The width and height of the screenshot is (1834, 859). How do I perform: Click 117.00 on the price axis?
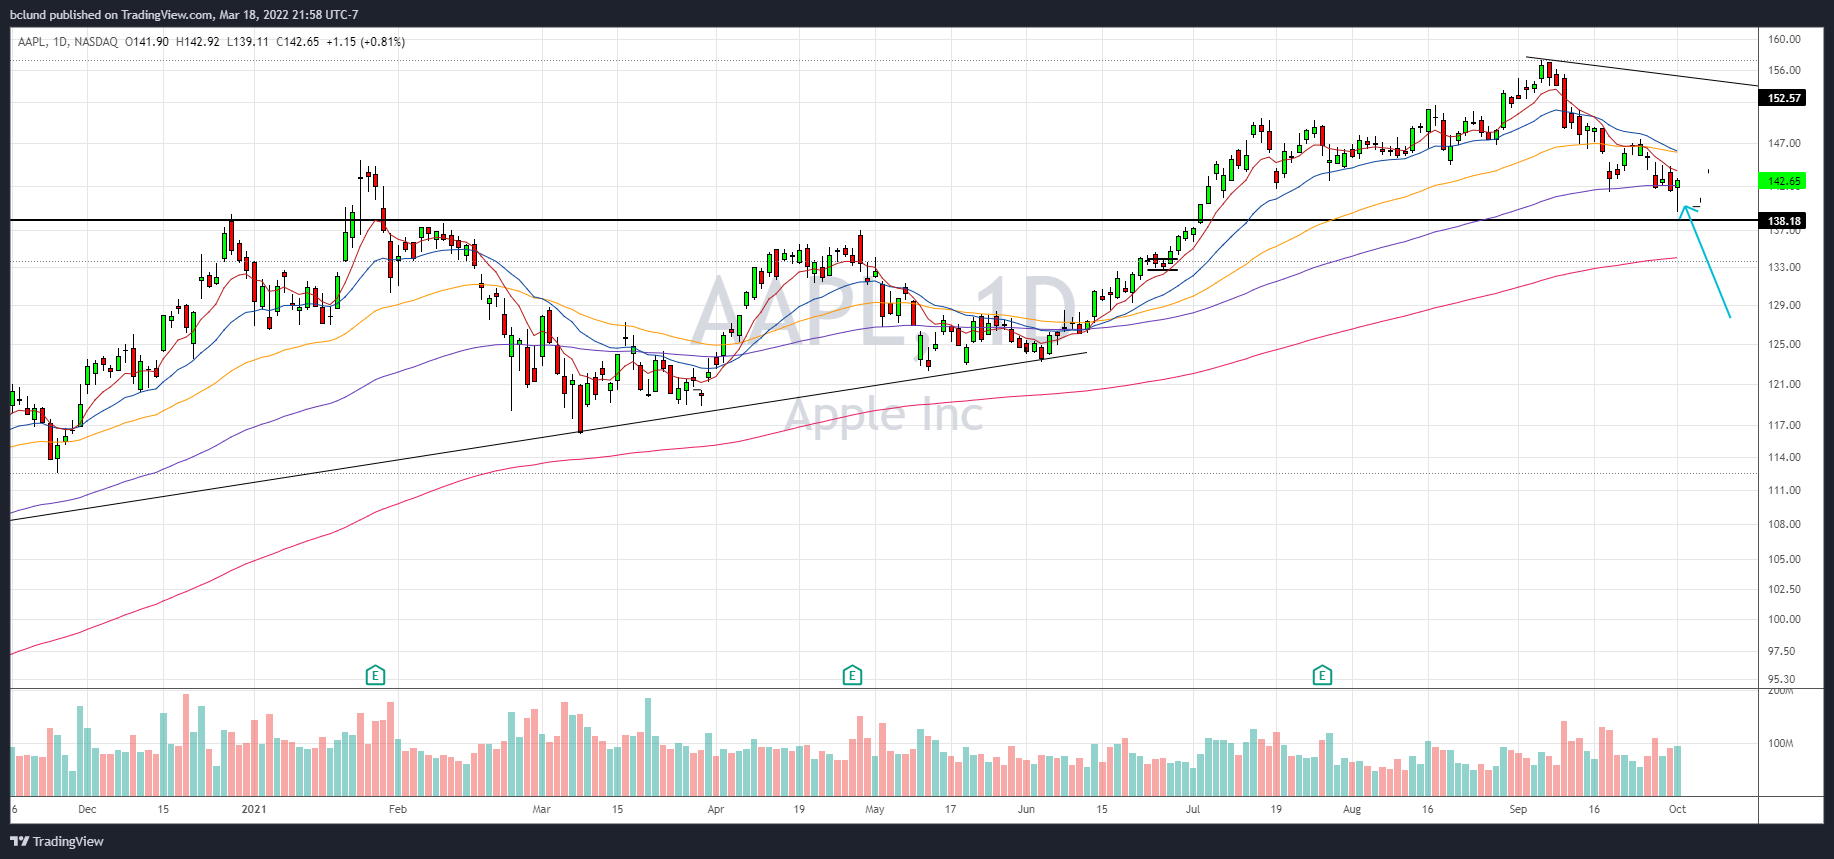coord(1784,426)
